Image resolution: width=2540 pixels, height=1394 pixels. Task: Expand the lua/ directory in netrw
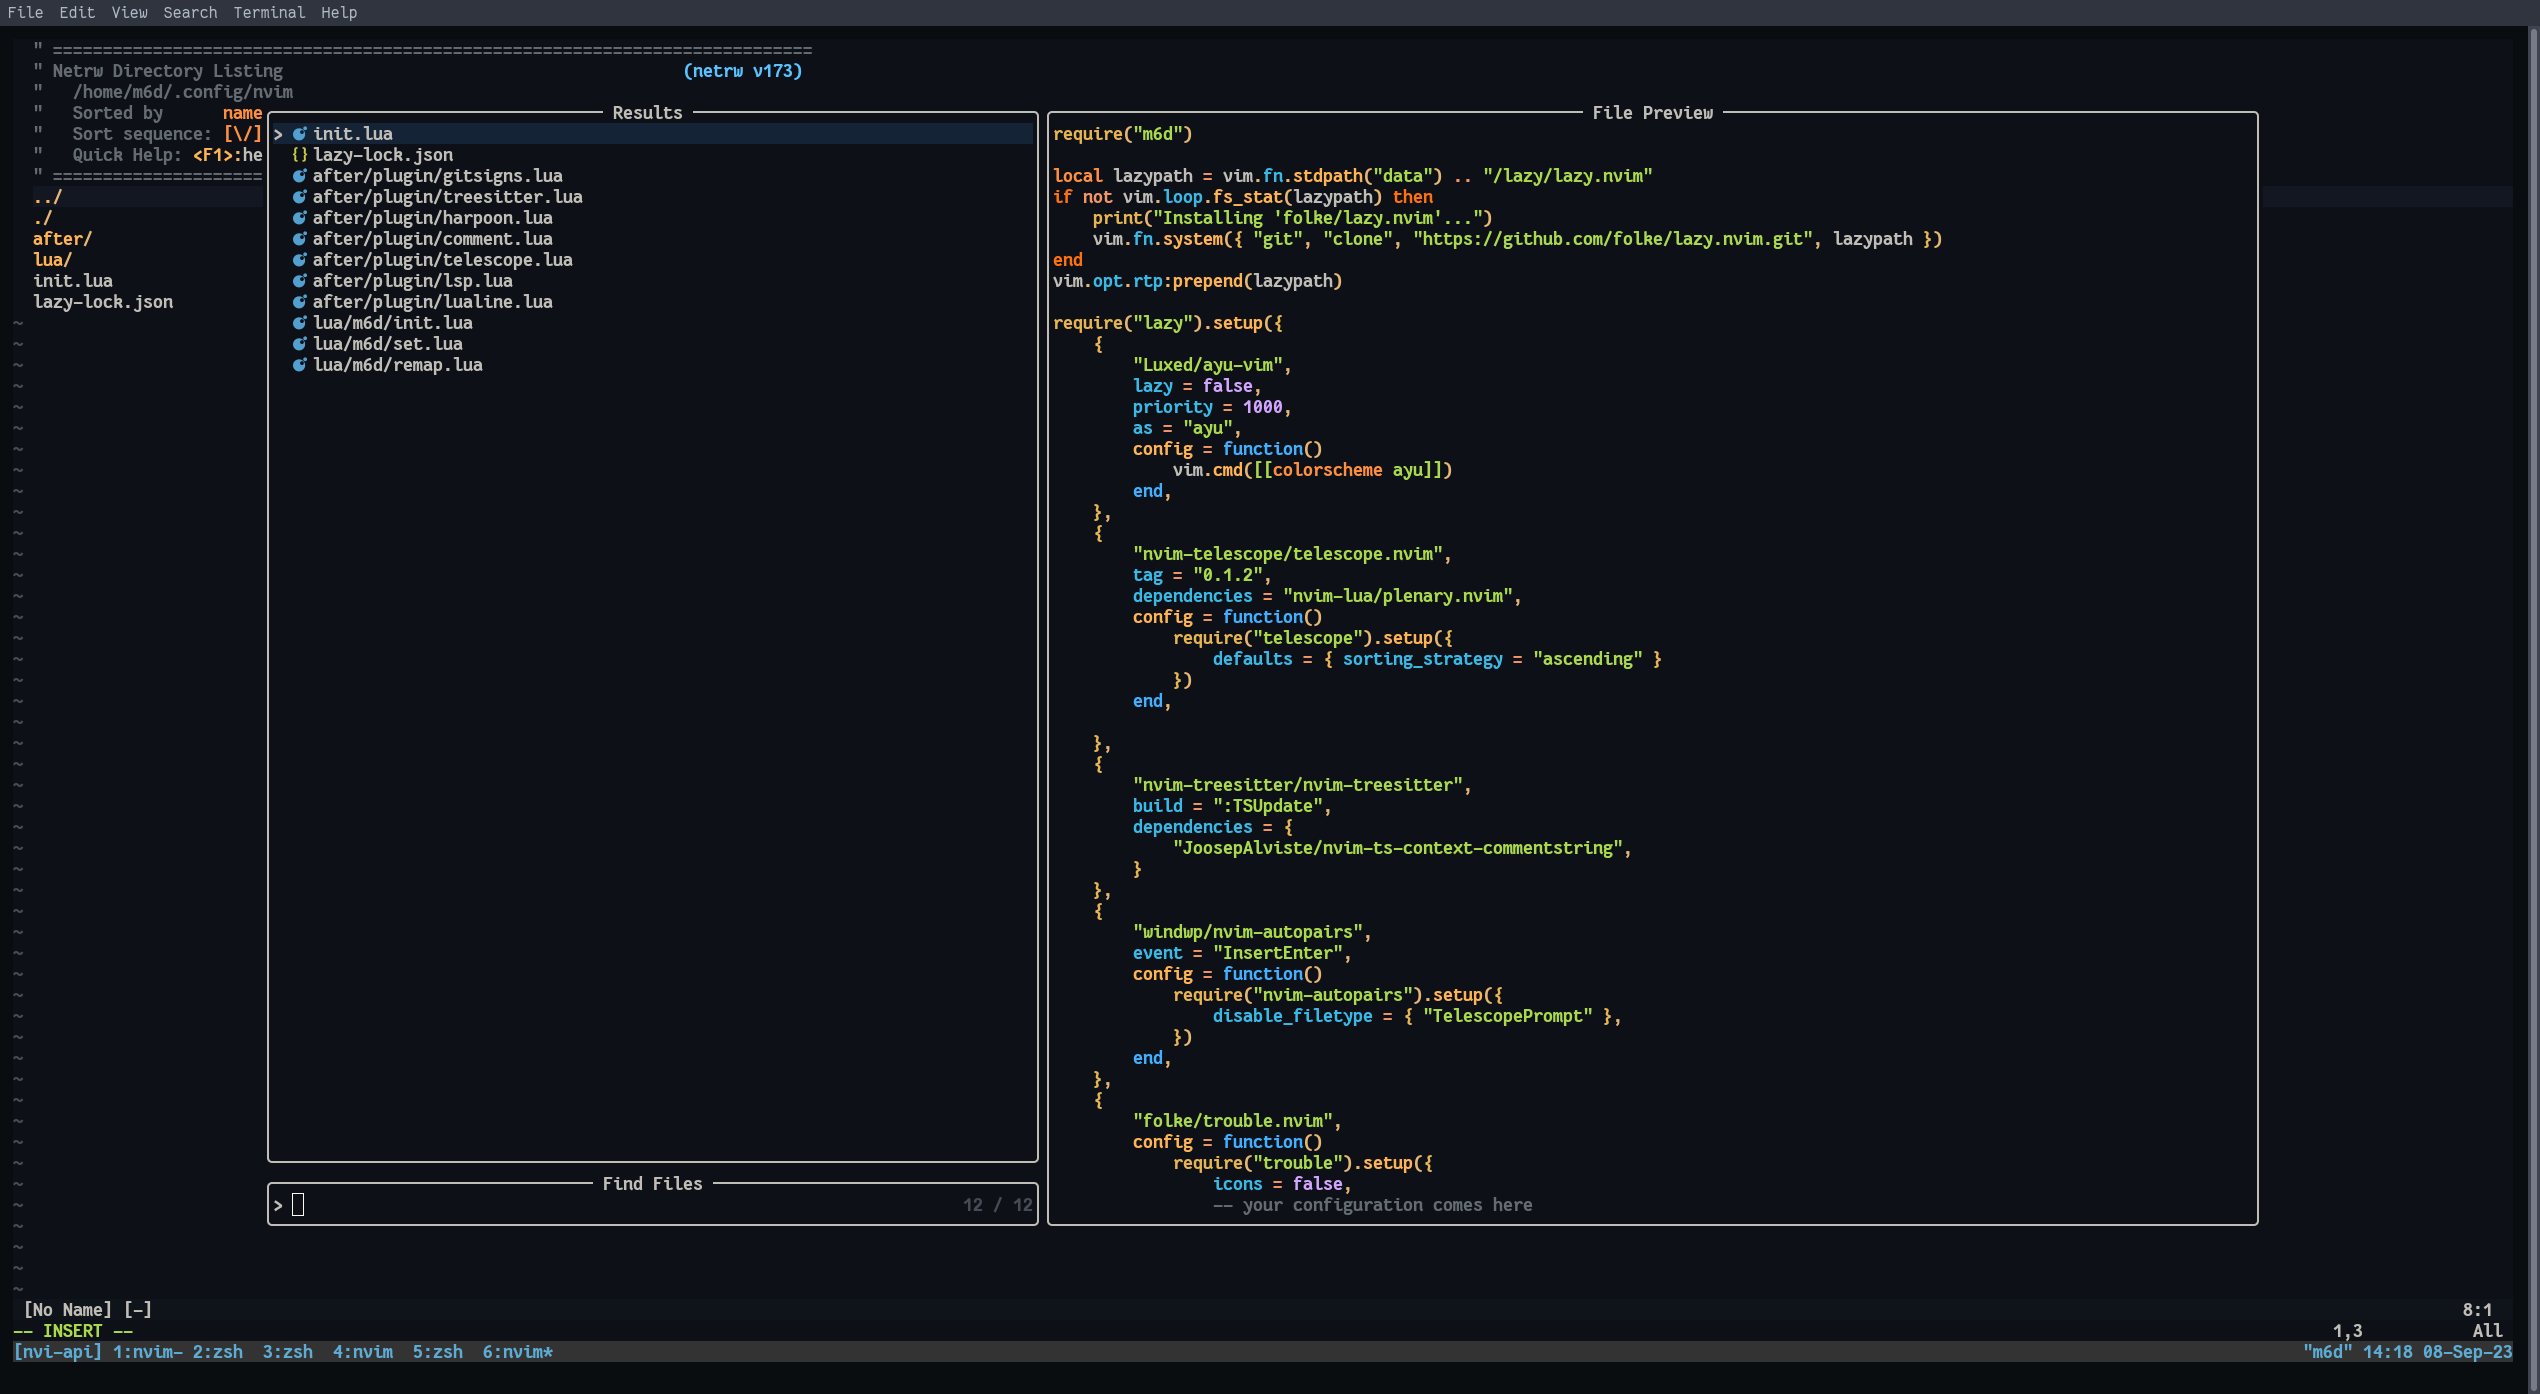click(x=52, y=259)
